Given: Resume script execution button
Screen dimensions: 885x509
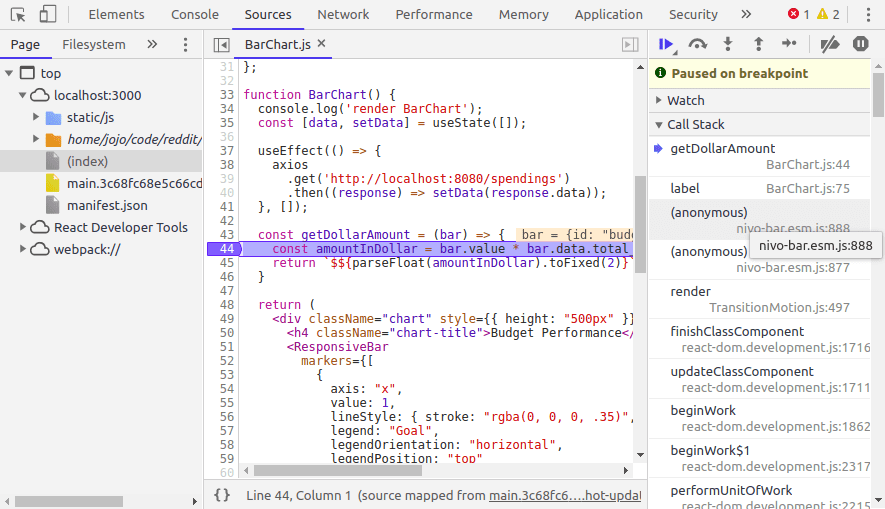Looking at the screenshot, I should pos(667,45).
